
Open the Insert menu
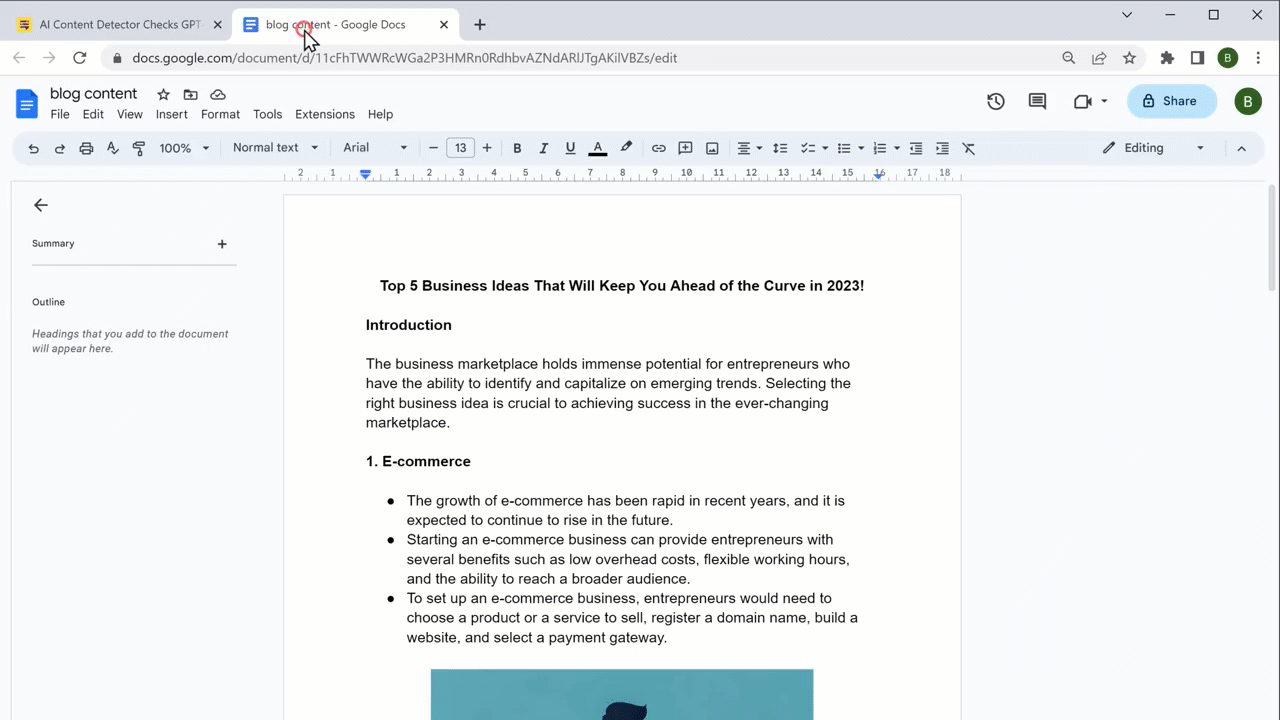click(171, 114)
